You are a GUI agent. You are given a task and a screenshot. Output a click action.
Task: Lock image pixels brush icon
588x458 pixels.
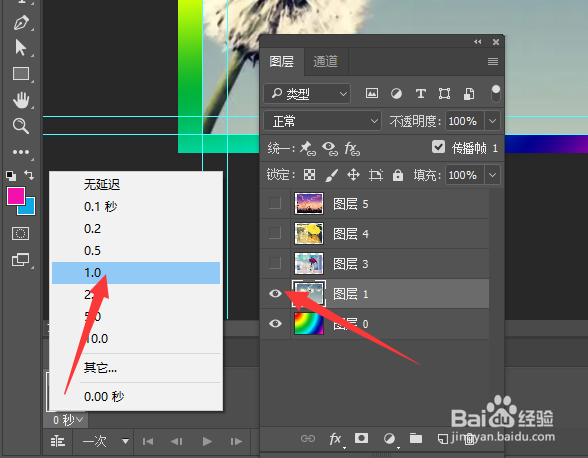pos(332,175)
